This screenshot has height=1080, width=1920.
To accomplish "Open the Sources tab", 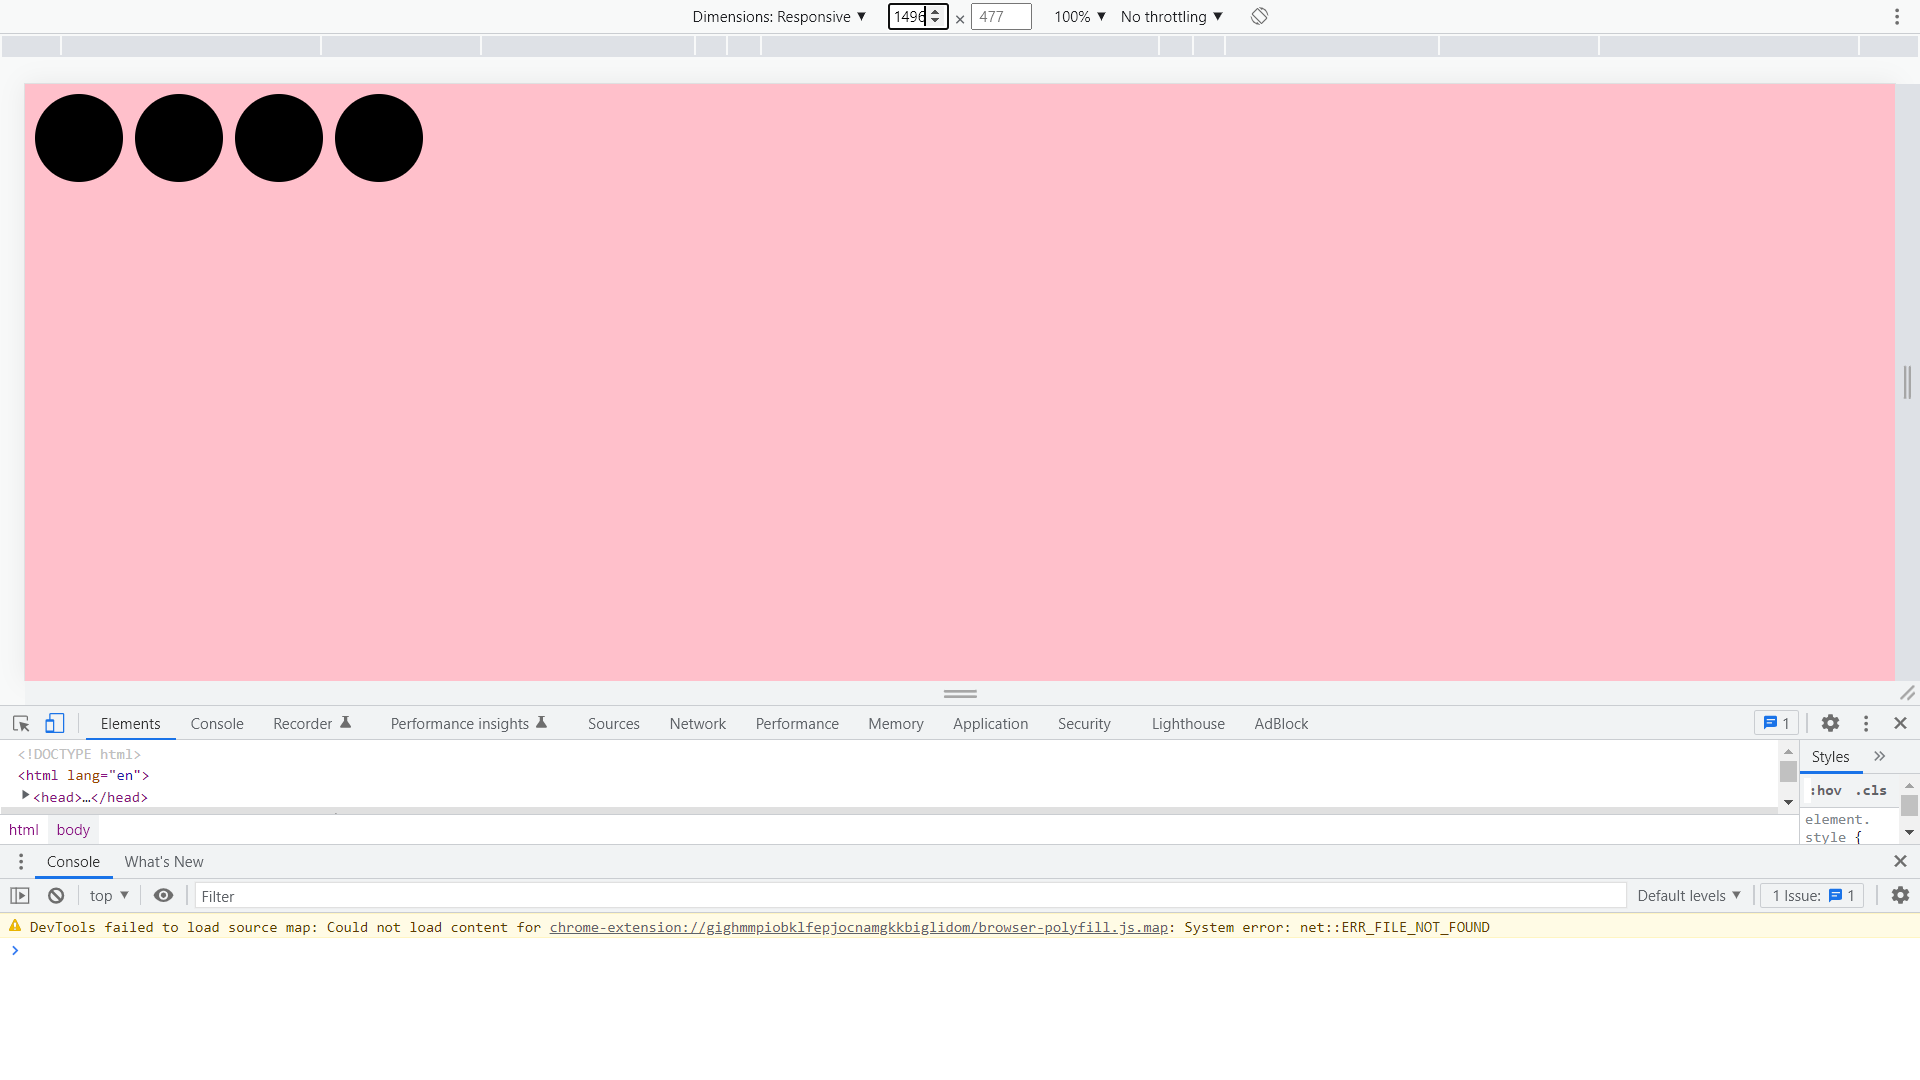I will click(x=614, y=724).
